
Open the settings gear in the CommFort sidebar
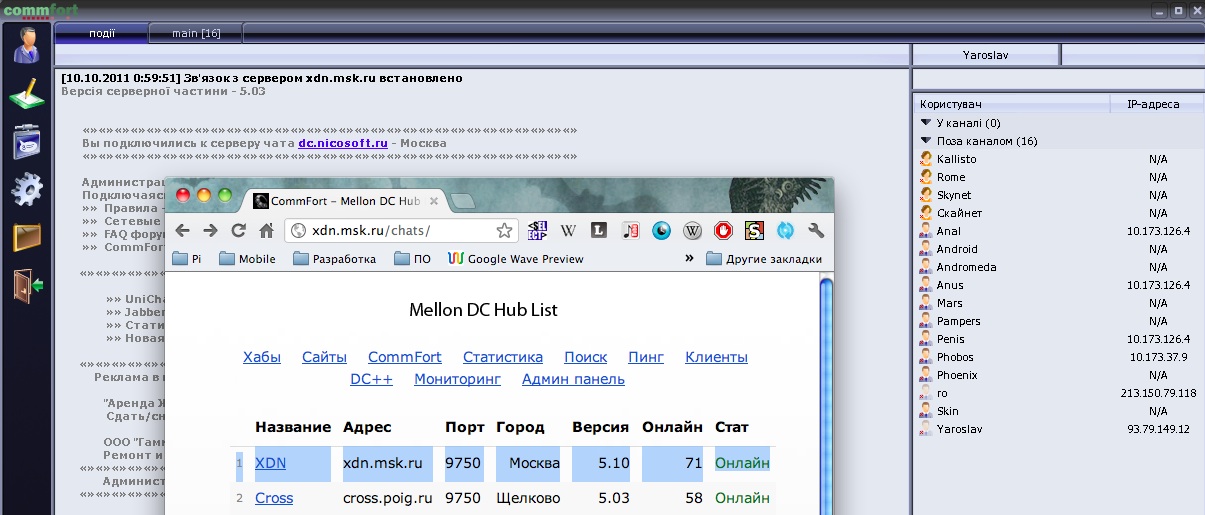pos(27,188)
